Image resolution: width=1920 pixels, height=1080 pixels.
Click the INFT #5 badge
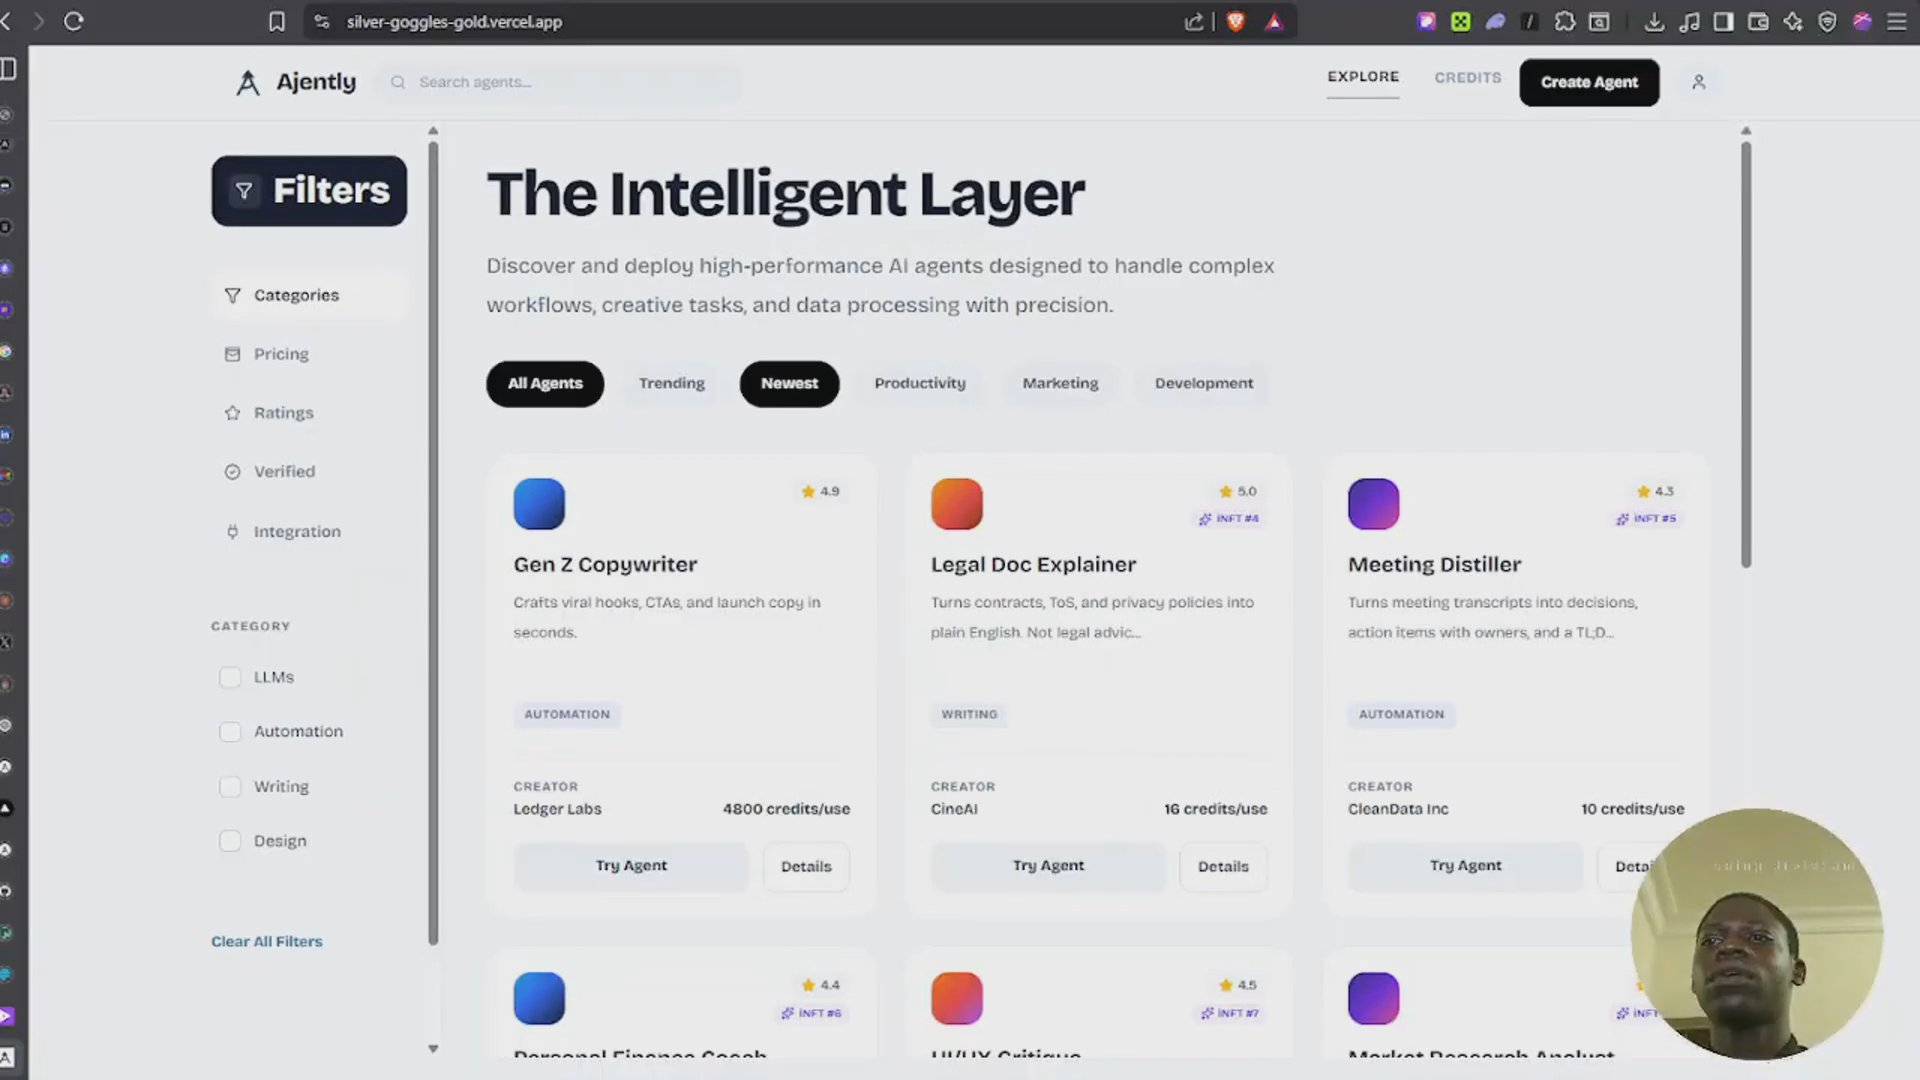click(1646, 518)
